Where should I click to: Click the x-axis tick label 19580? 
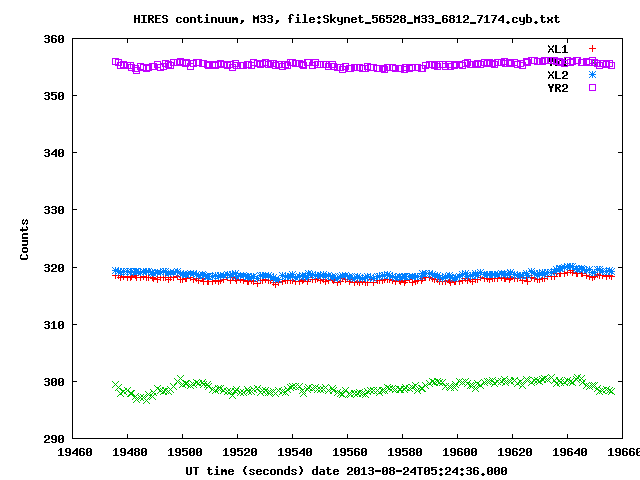coord(404,452)
